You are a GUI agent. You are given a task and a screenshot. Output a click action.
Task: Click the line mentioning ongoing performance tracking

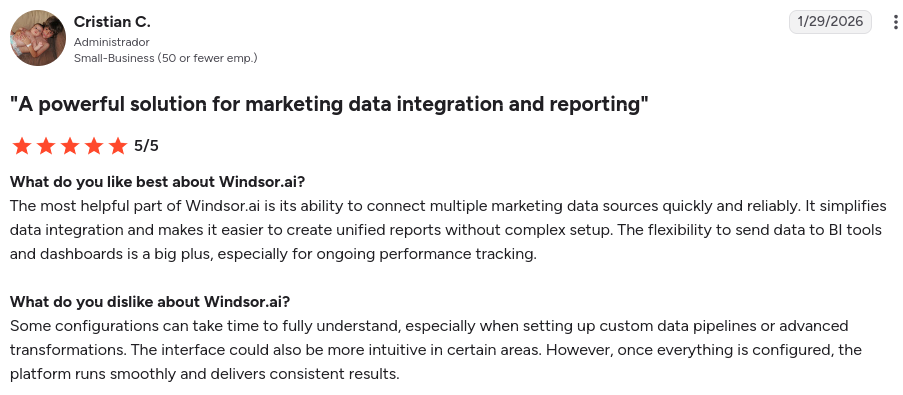point(273,254)
